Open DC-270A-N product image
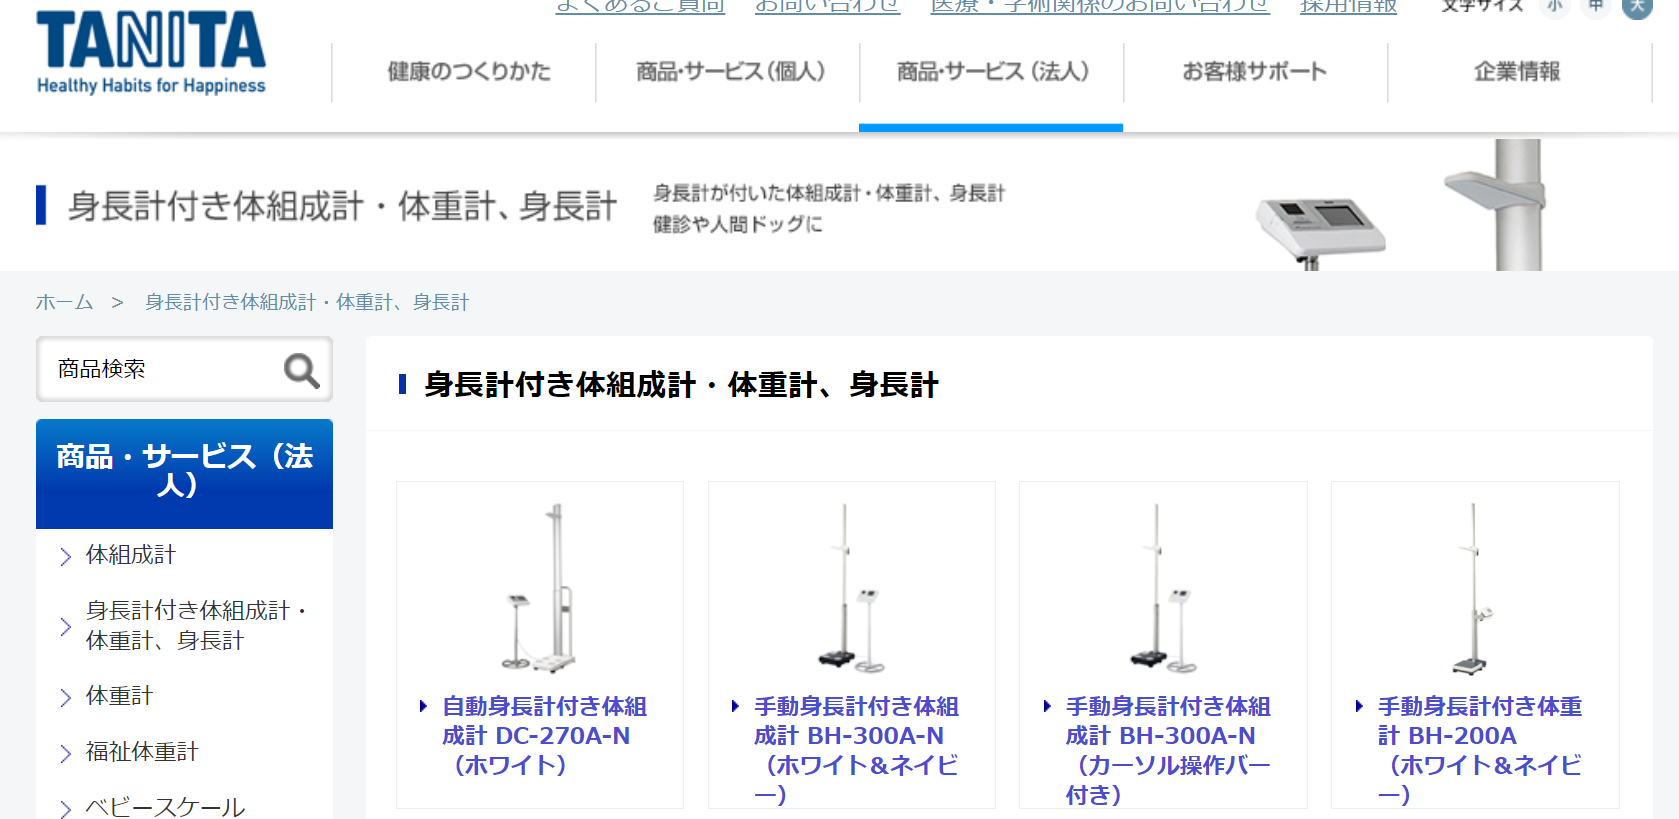Viewport: 1679px width, 819px height. point(540,587)
